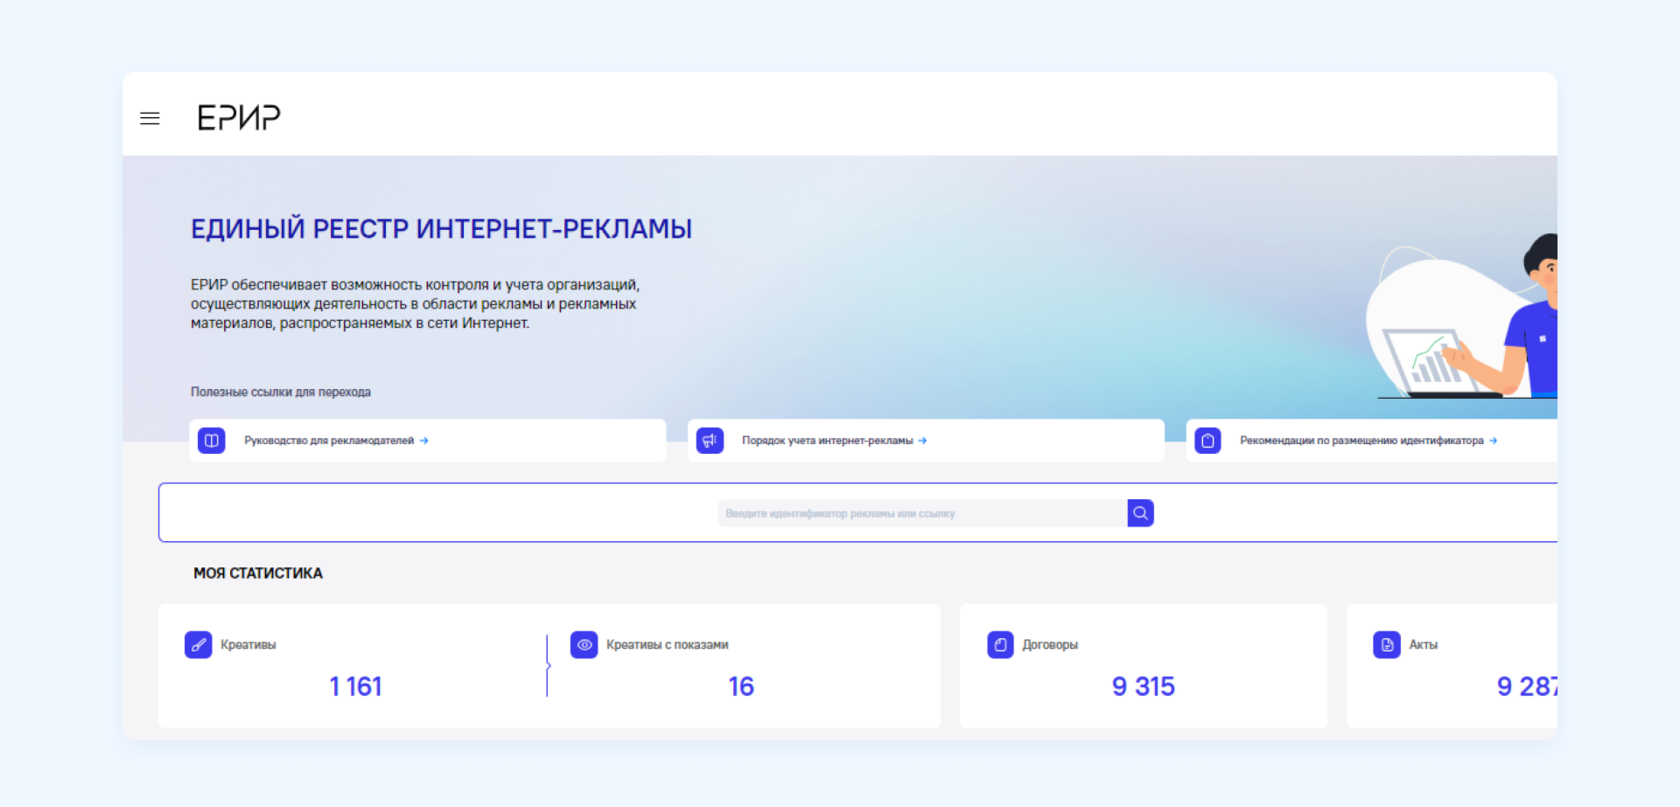Click the МОЯ СТАТИСТИКА heading
Image resolution: width=1680 pixels, height=807 pixels.
[258, 573]
